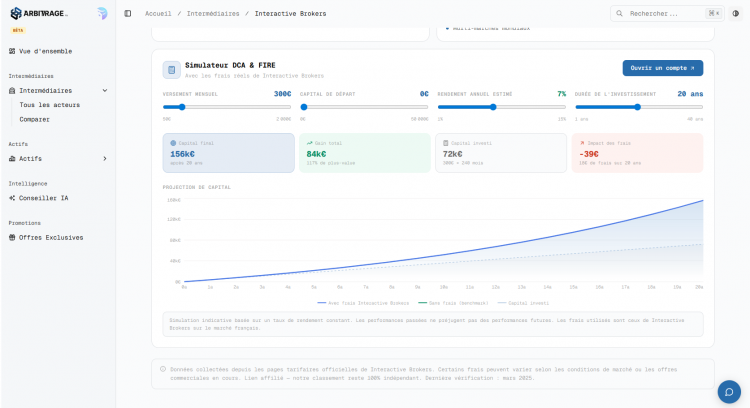This screenshot has width=750, height=408.
Task: Click the 20 ans duration value
Action: 690,94
